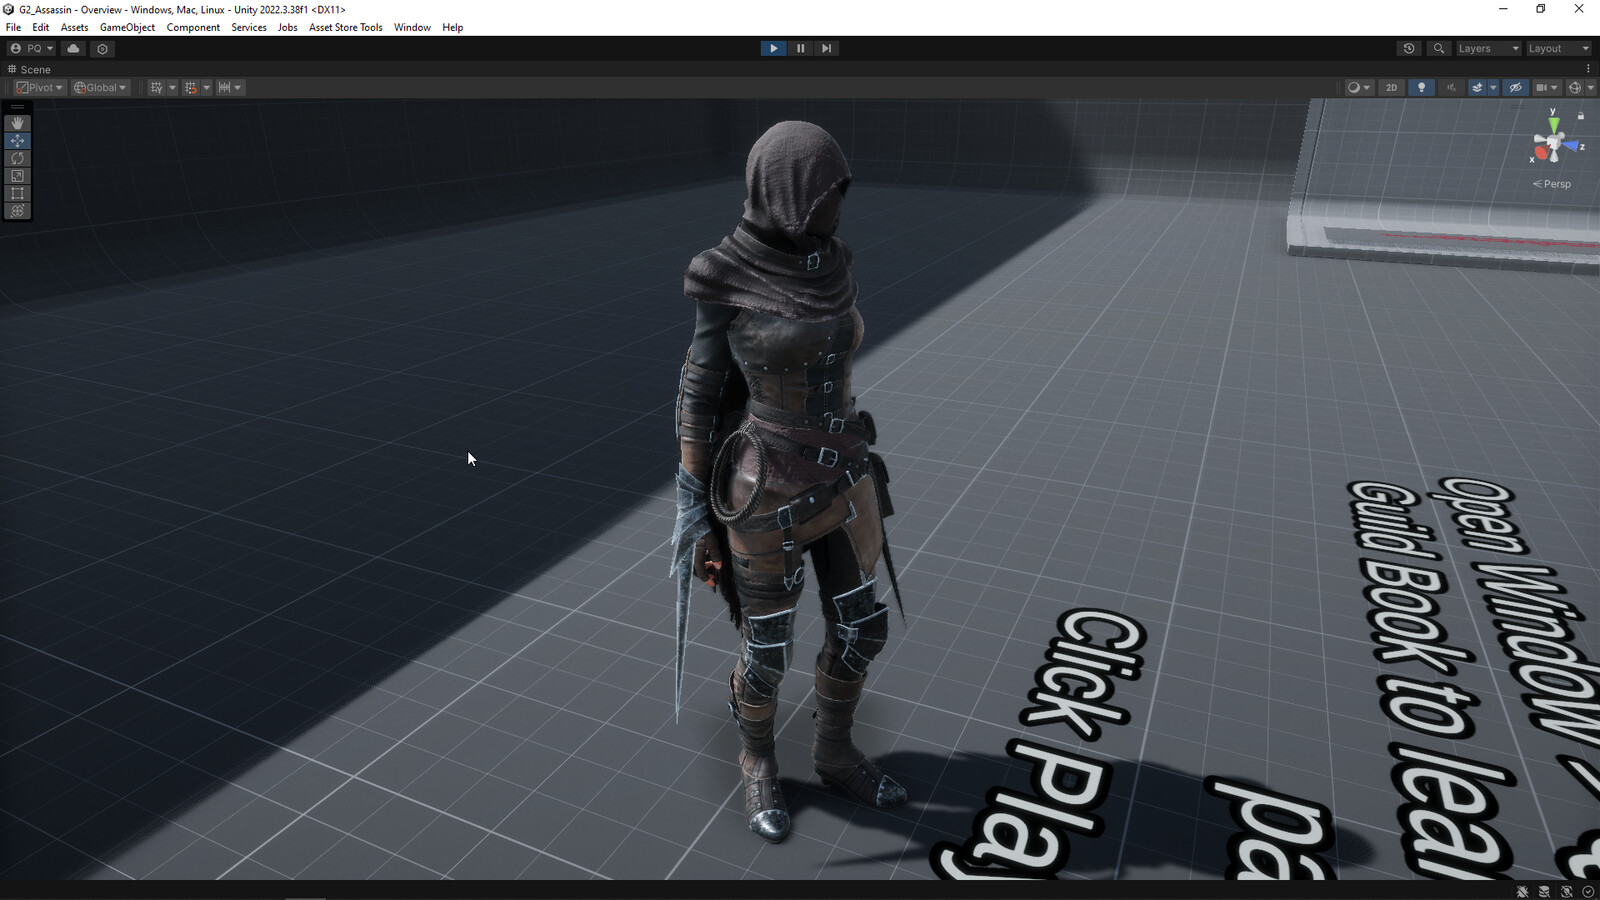Open the Global handle rotation dropdown
The height and width of the screenshot is (900, 1600).
click(x=101, y=88)
